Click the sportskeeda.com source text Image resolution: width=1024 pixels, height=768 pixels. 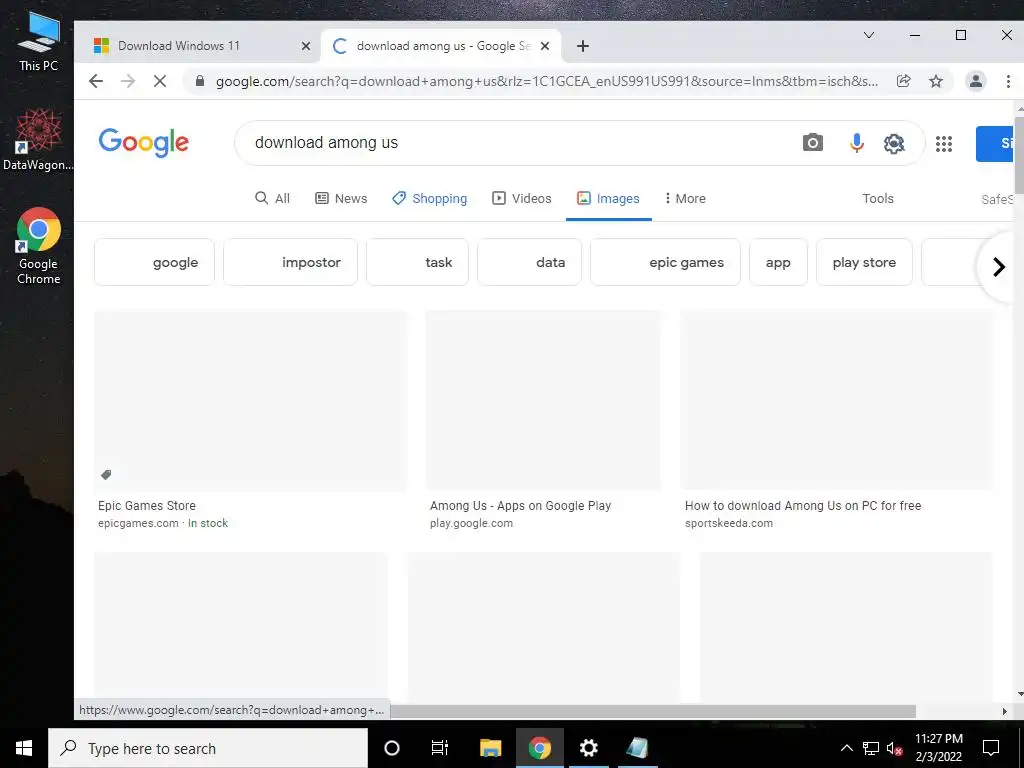[x=729, y=523]
